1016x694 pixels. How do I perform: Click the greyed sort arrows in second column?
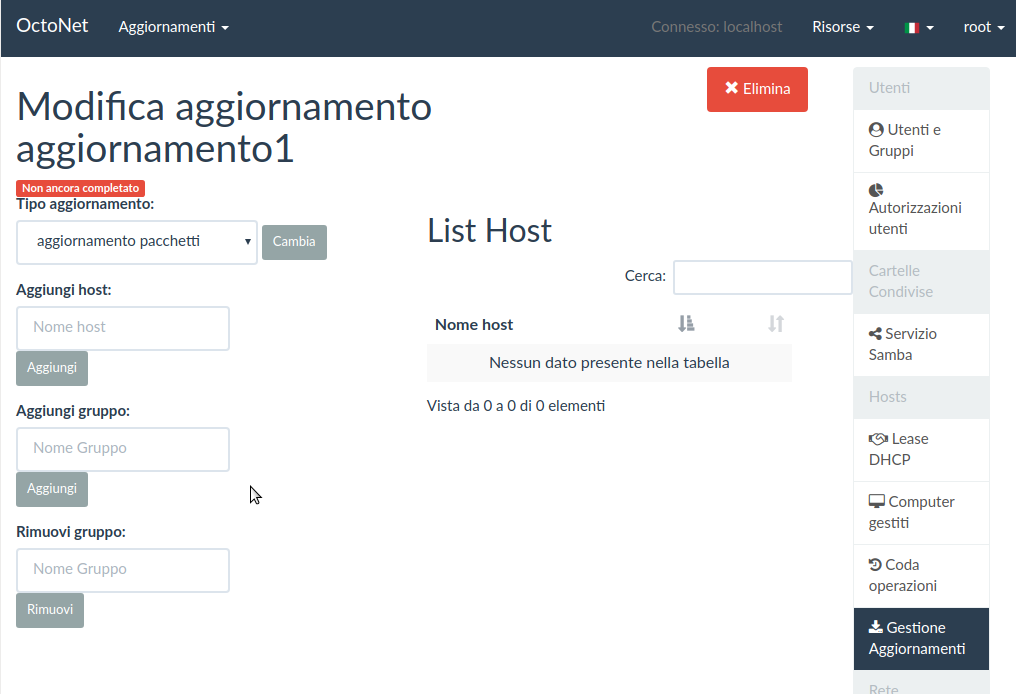pyautogui.click(x=776, y=323)
